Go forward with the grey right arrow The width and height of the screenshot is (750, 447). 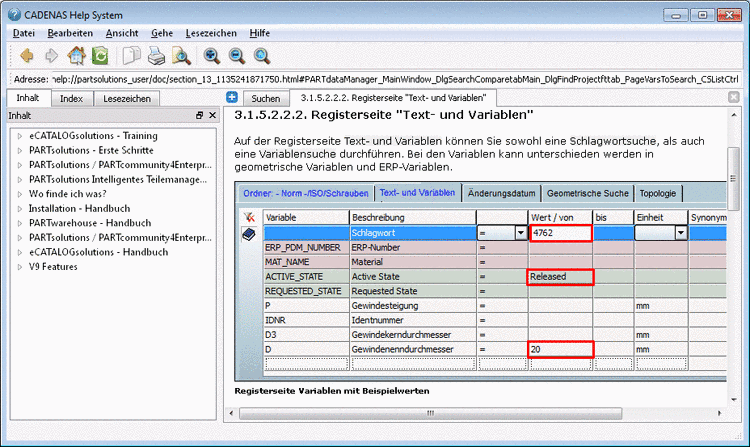point(51,56)
